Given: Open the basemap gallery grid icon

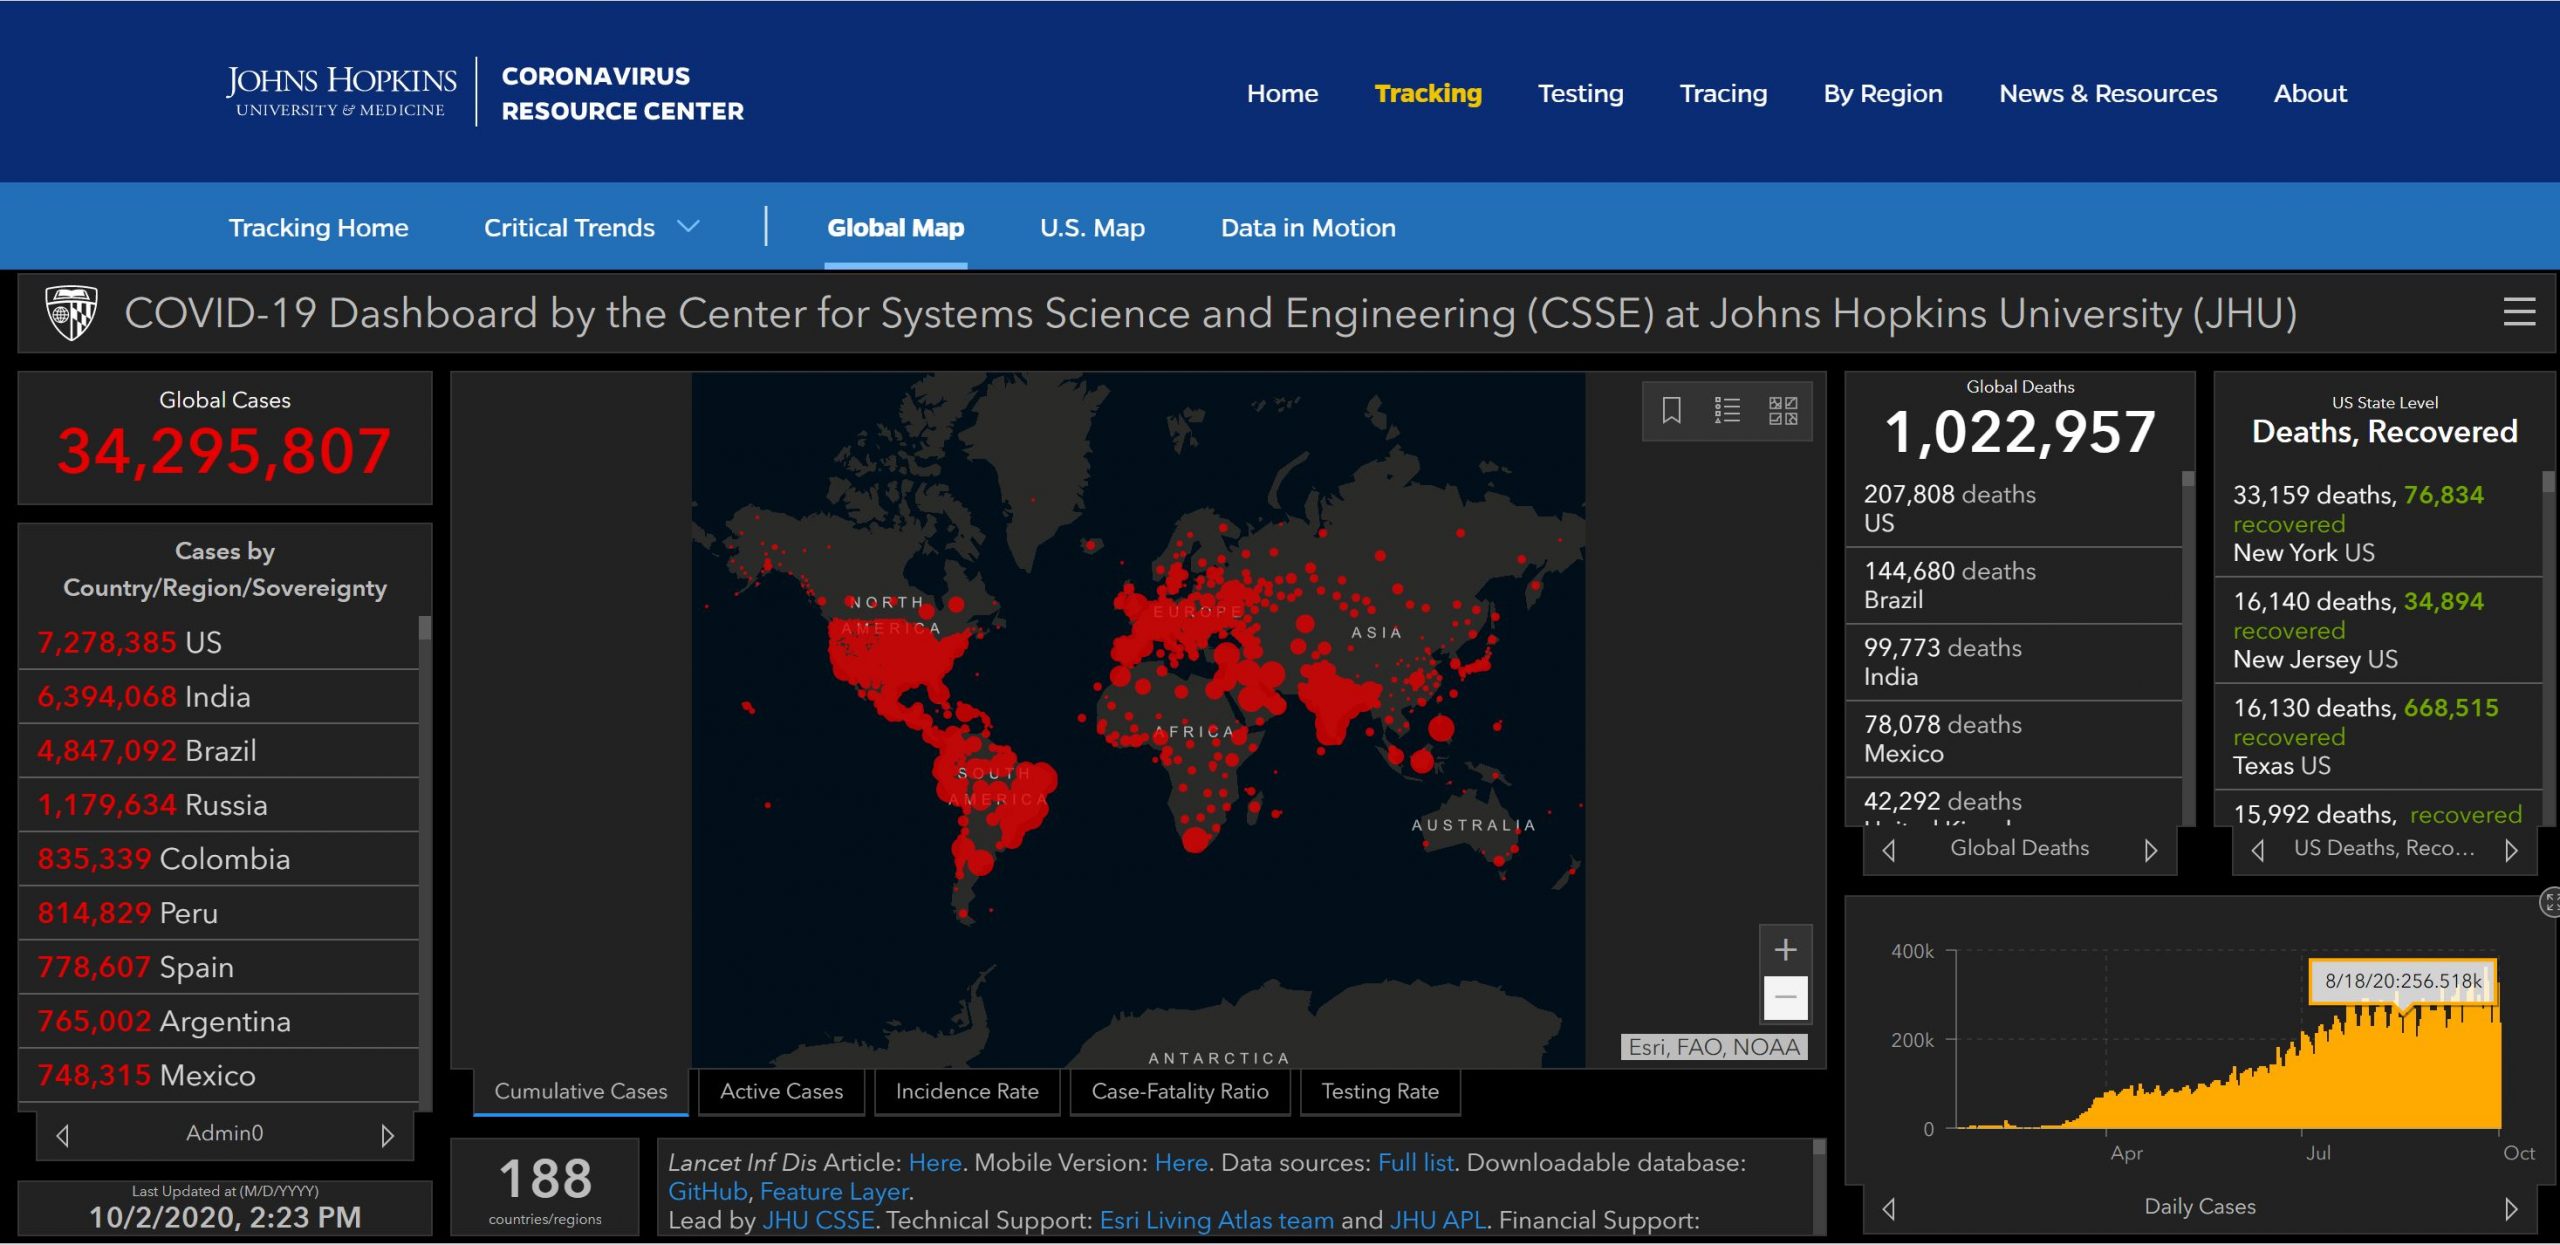Looking at the screenshot, I should (x=1782, y=410).
